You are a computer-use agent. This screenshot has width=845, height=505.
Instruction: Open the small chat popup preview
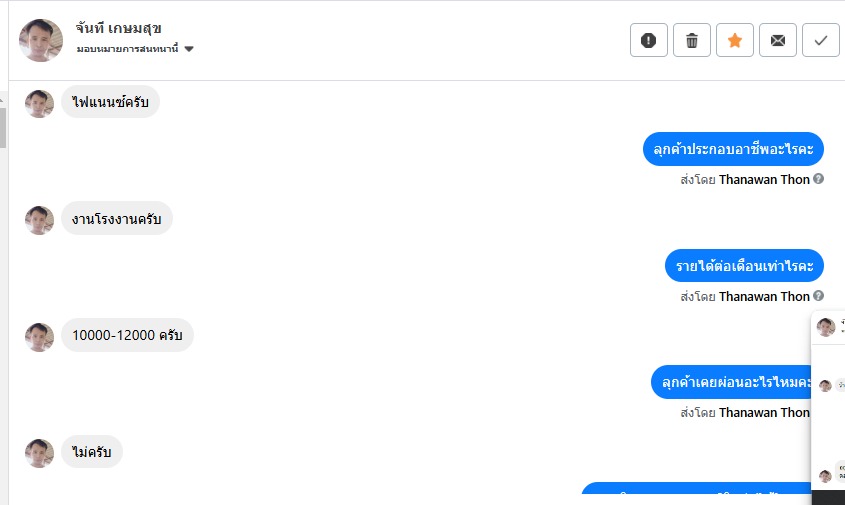point(828,400)
